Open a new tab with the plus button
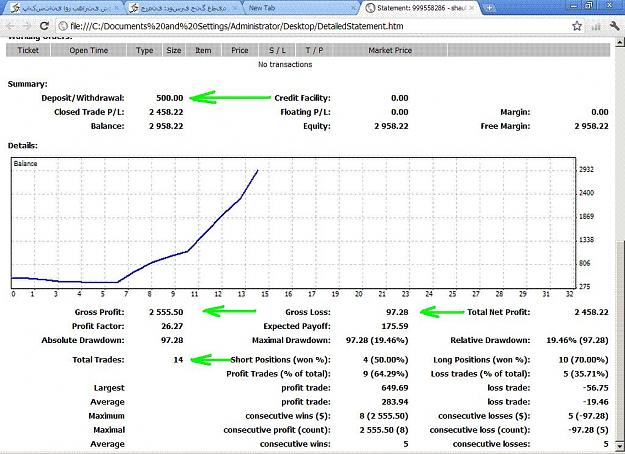 (x=489, y=8)
